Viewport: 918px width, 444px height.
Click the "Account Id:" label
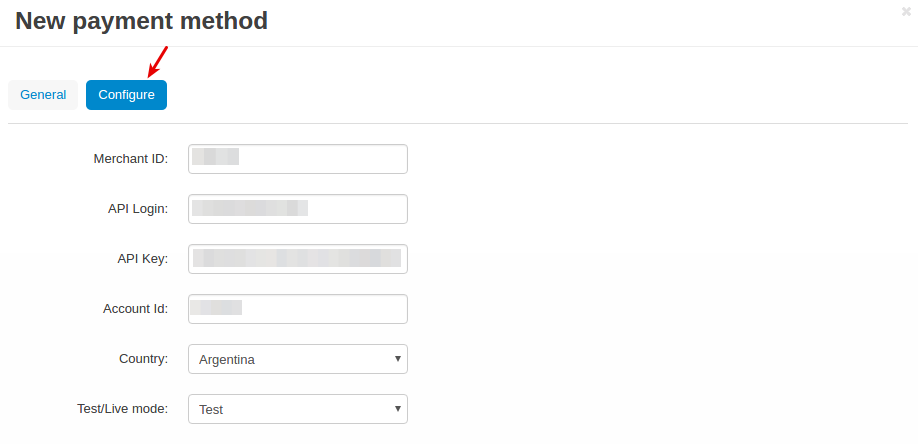coord(135,309)
